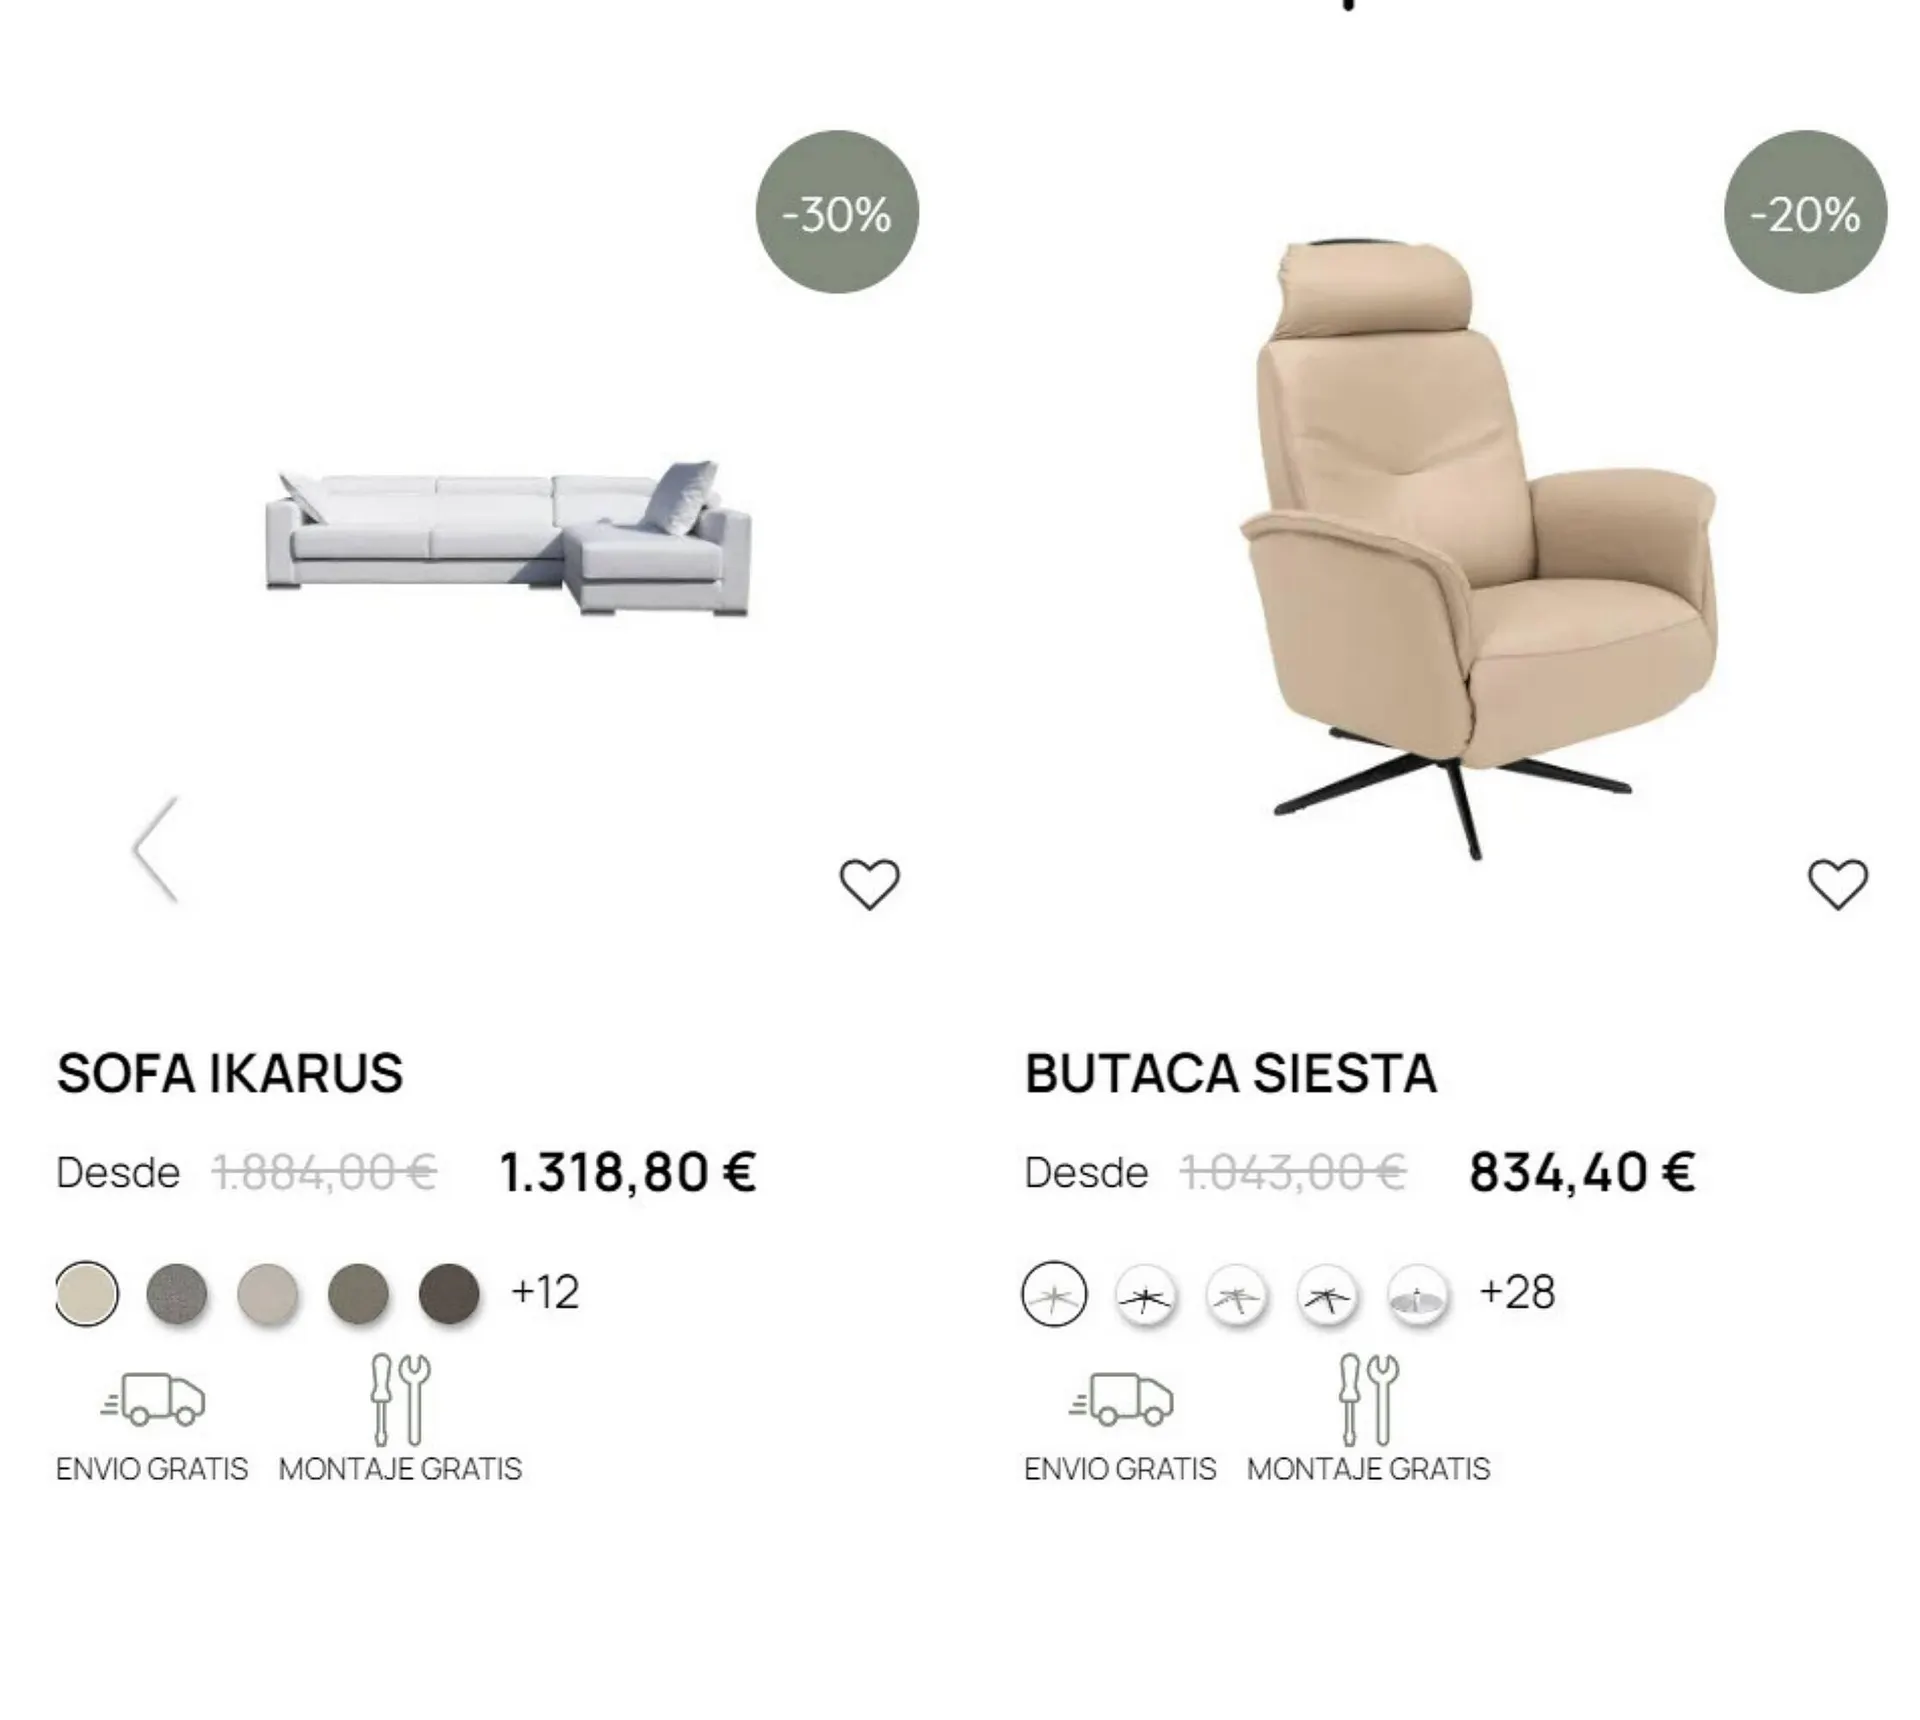The height and width of the screenshot is (1720, 1920).
Task: Click the delivery truck icon under Butaca Siesta
Action: [x=1121, y=1398]
